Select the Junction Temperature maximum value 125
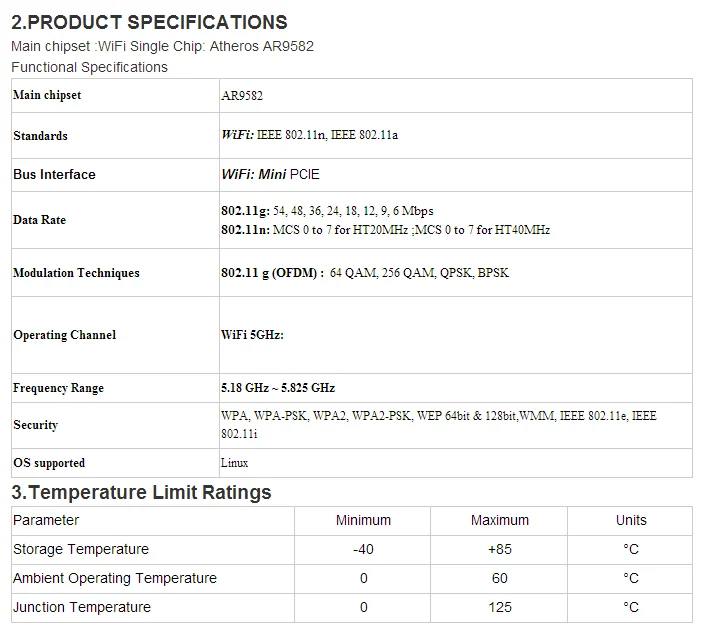704x639 pixels. click(500, 607)
